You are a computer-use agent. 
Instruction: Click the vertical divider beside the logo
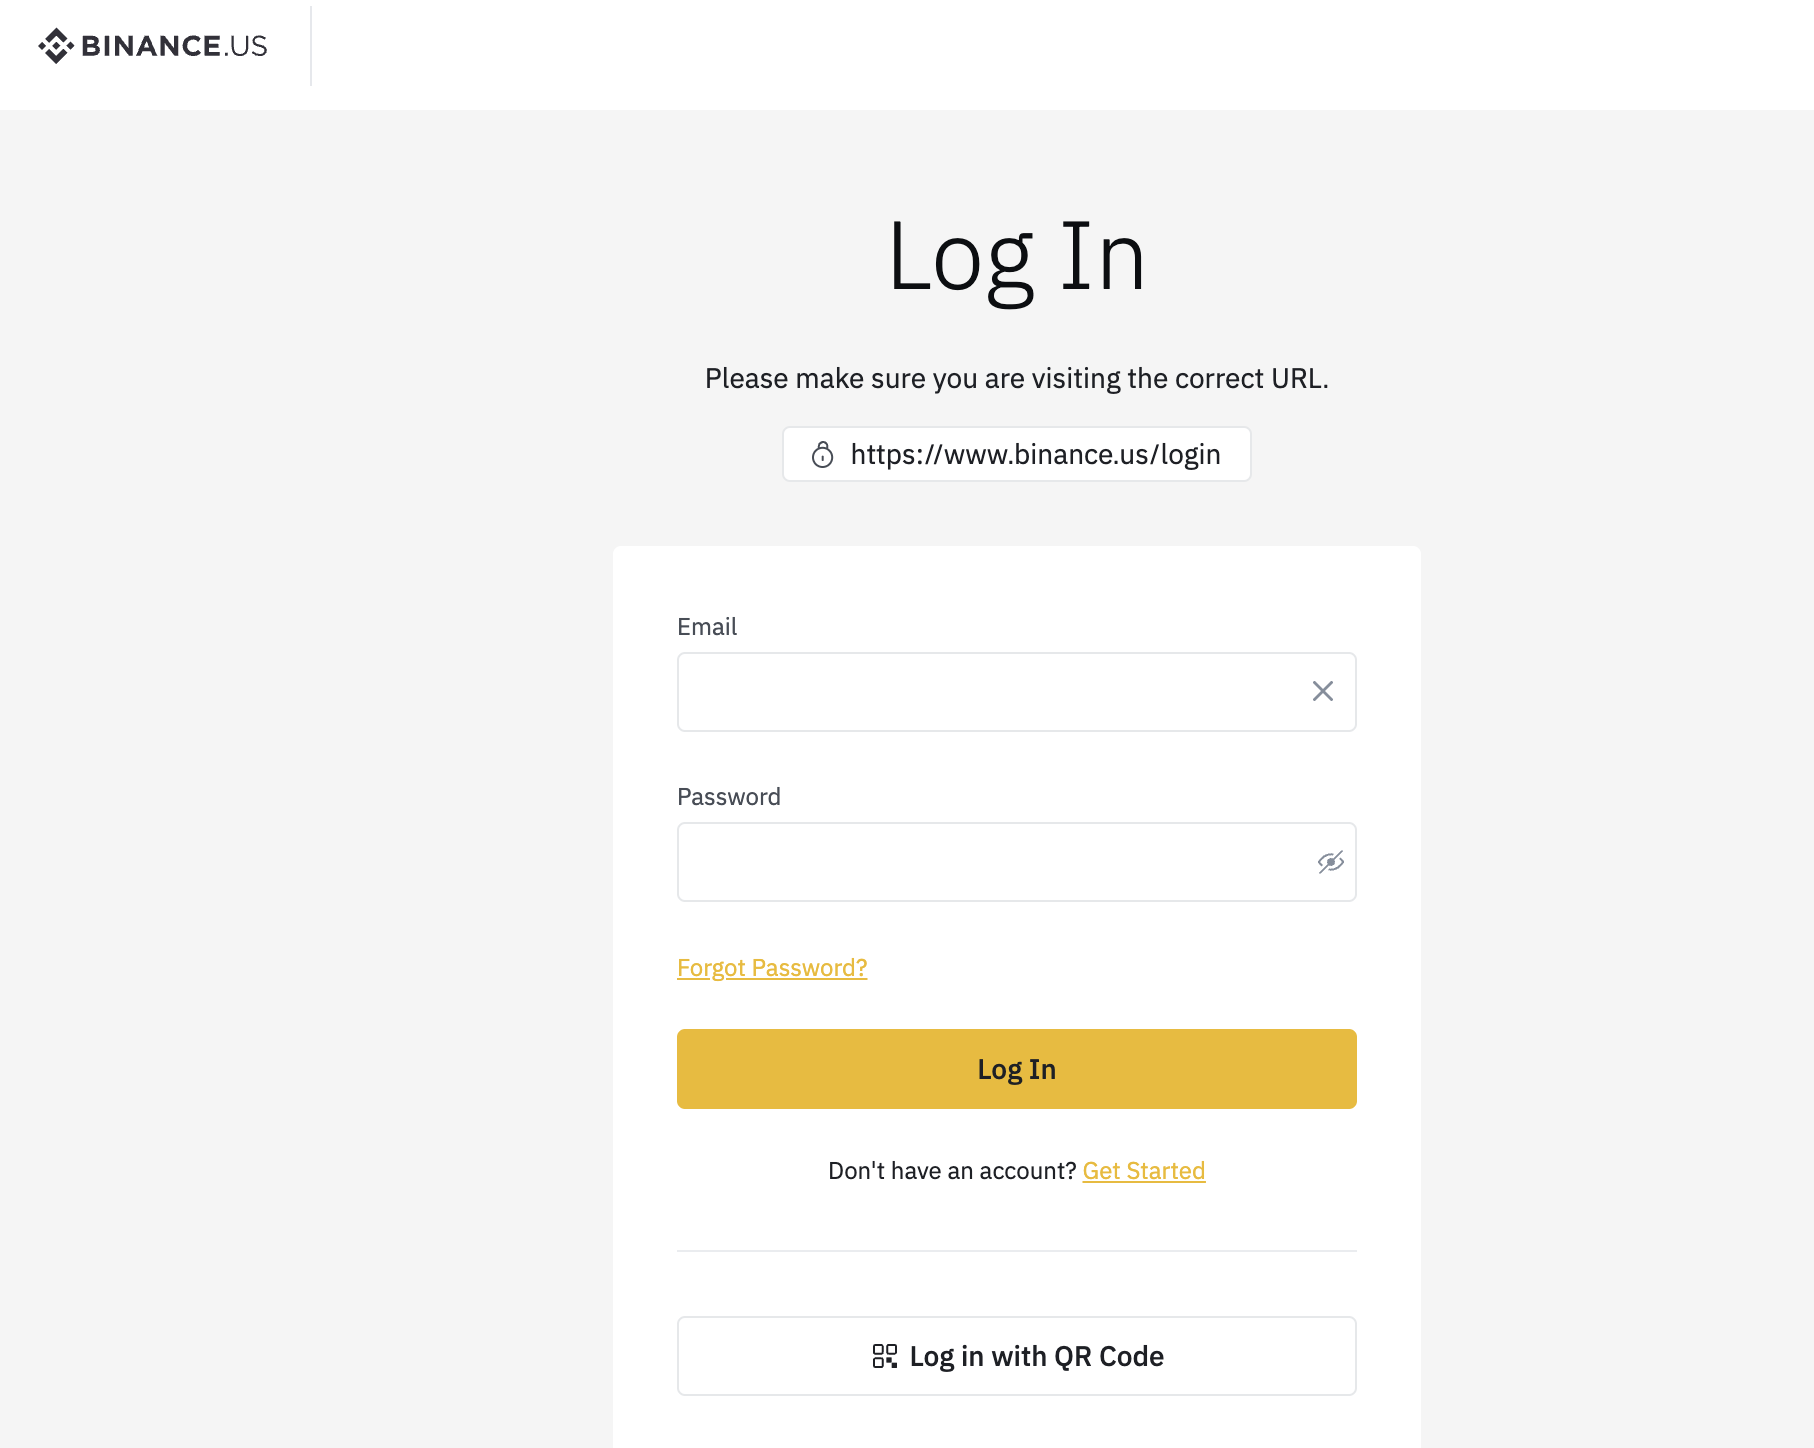pyautogui.click(x=311, y=46)
